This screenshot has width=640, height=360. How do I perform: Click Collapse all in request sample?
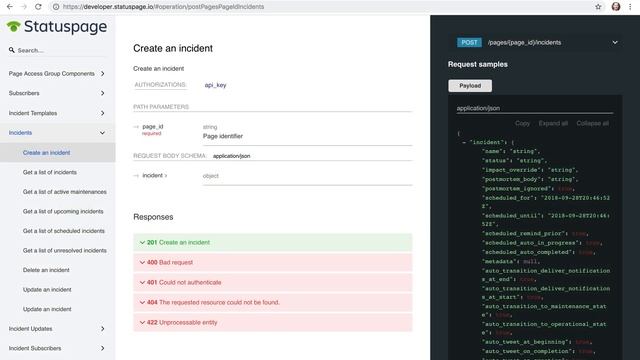pyautogui.click(x=593, y=123)
